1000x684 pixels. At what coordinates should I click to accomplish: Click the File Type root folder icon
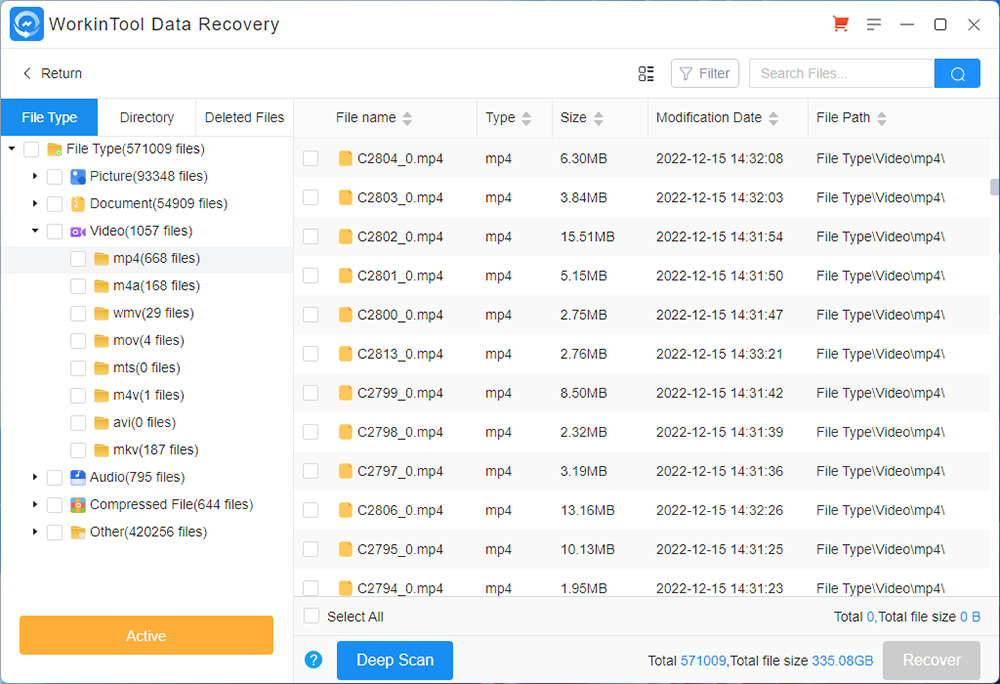(x=54, y=149)
